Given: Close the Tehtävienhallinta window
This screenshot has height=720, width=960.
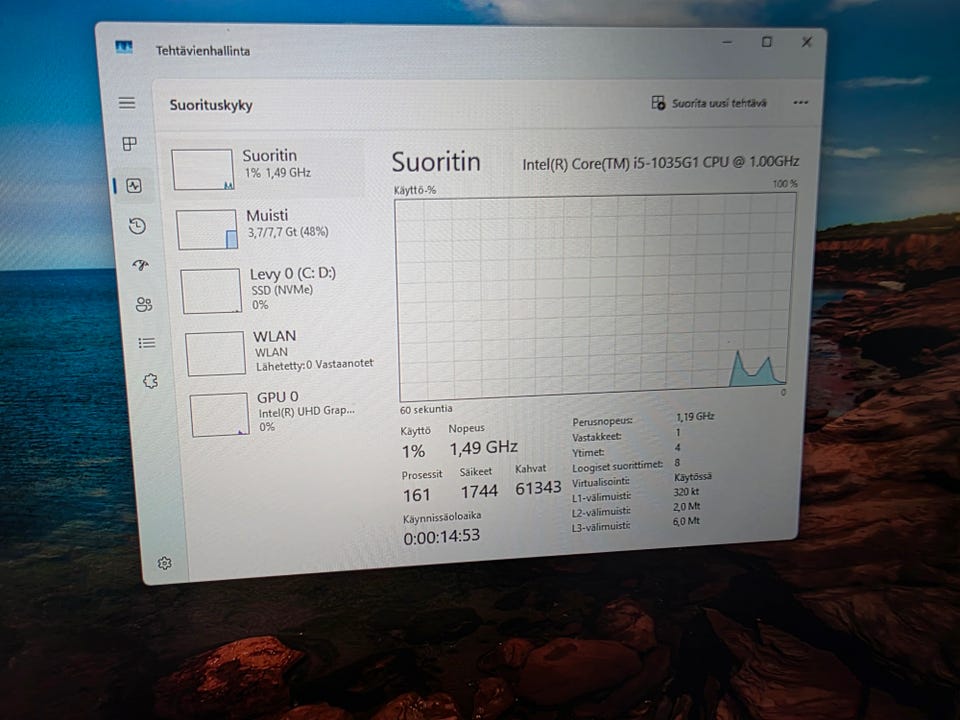Looking at the screenshot, I should (807, 42).
